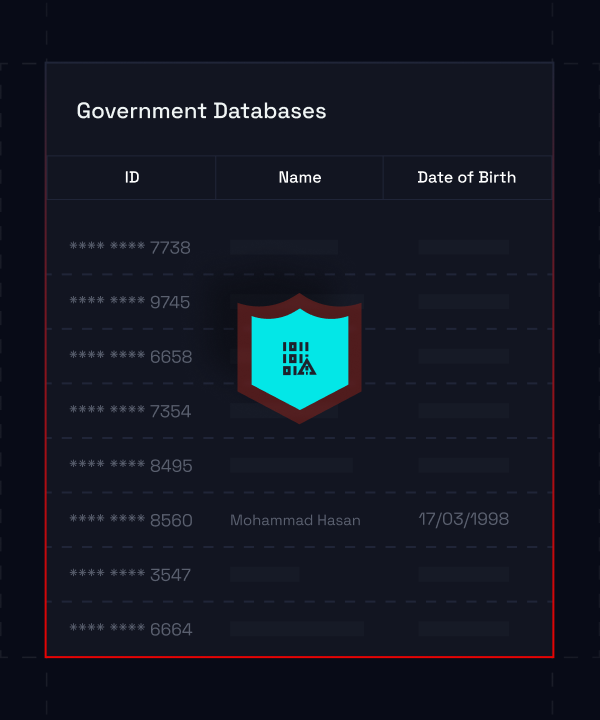Image resolution: width=600 pixels, height=720 pixels.
Task: Click the ID ending in 6658
Action: click(131, 357)
